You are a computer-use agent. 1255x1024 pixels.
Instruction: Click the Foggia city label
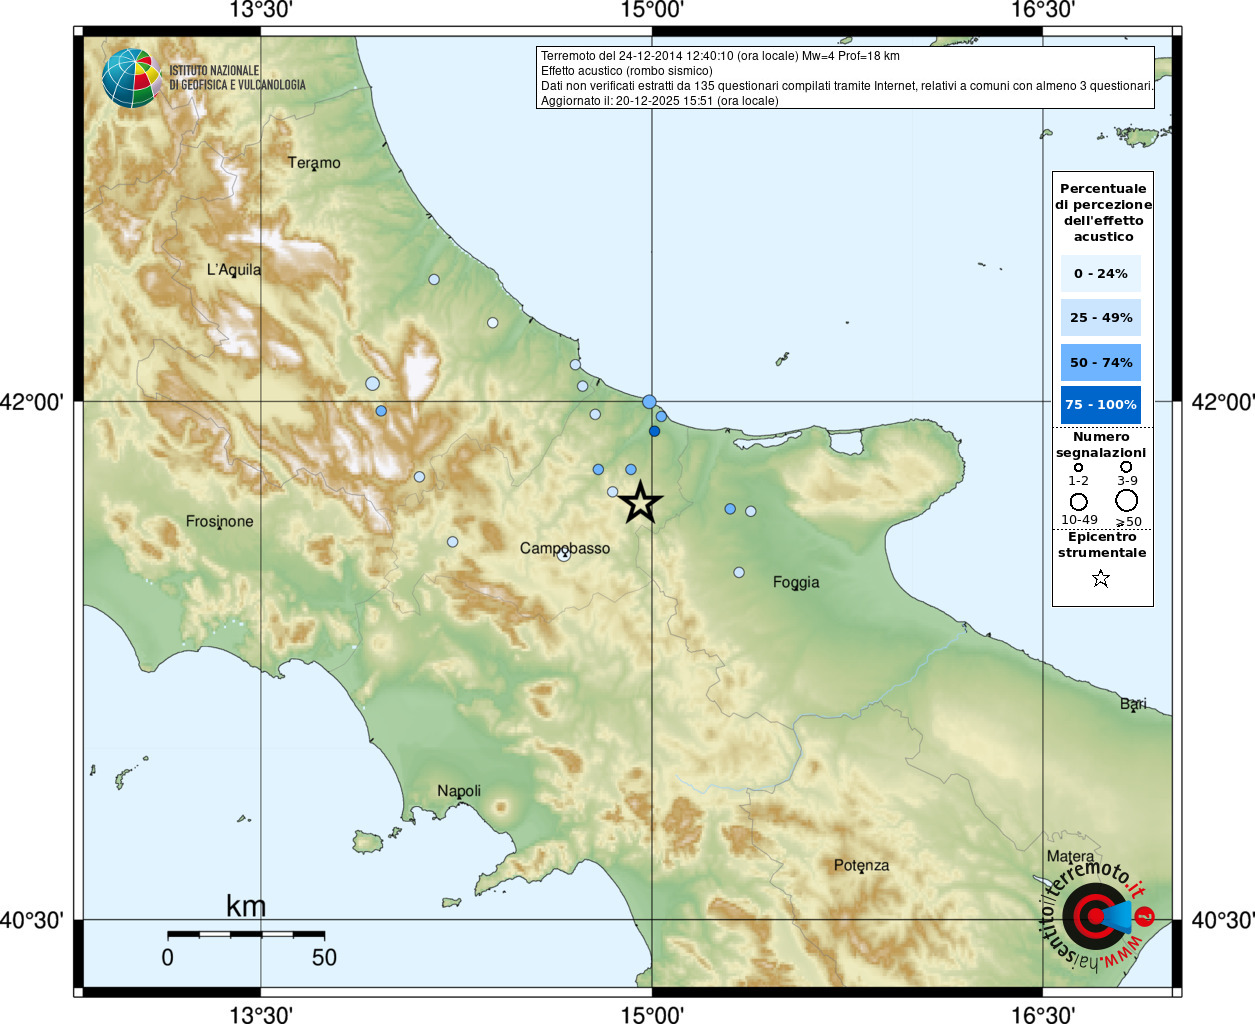click(x=796, y=582)
